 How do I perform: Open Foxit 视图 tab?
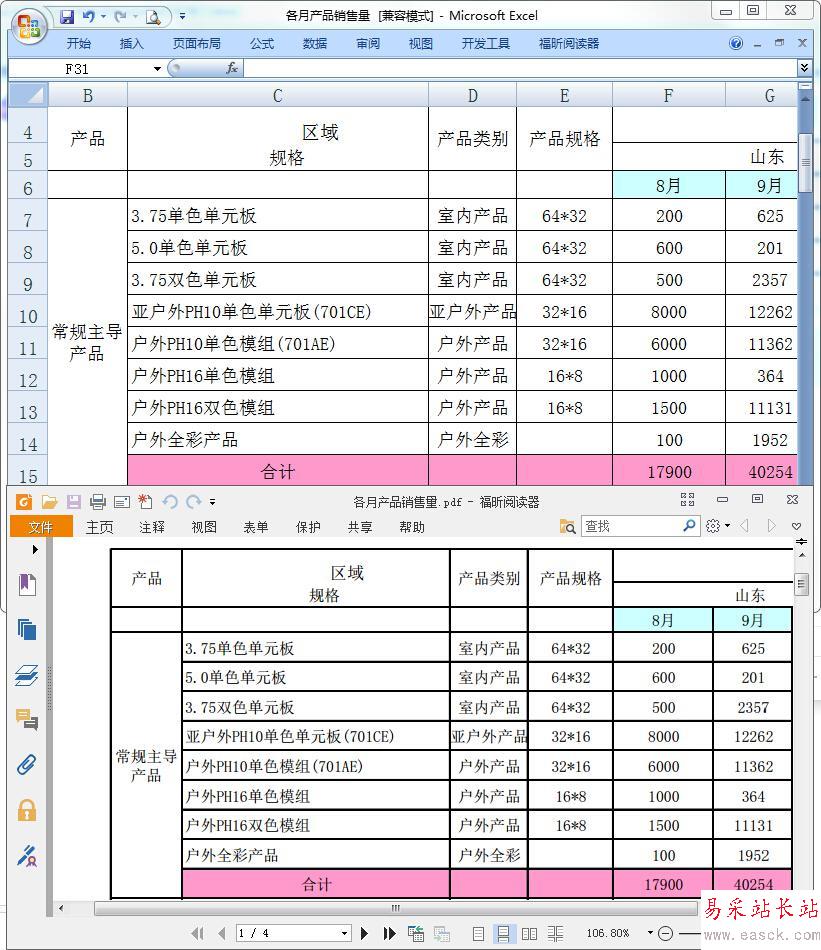click(x=204, y=527)
